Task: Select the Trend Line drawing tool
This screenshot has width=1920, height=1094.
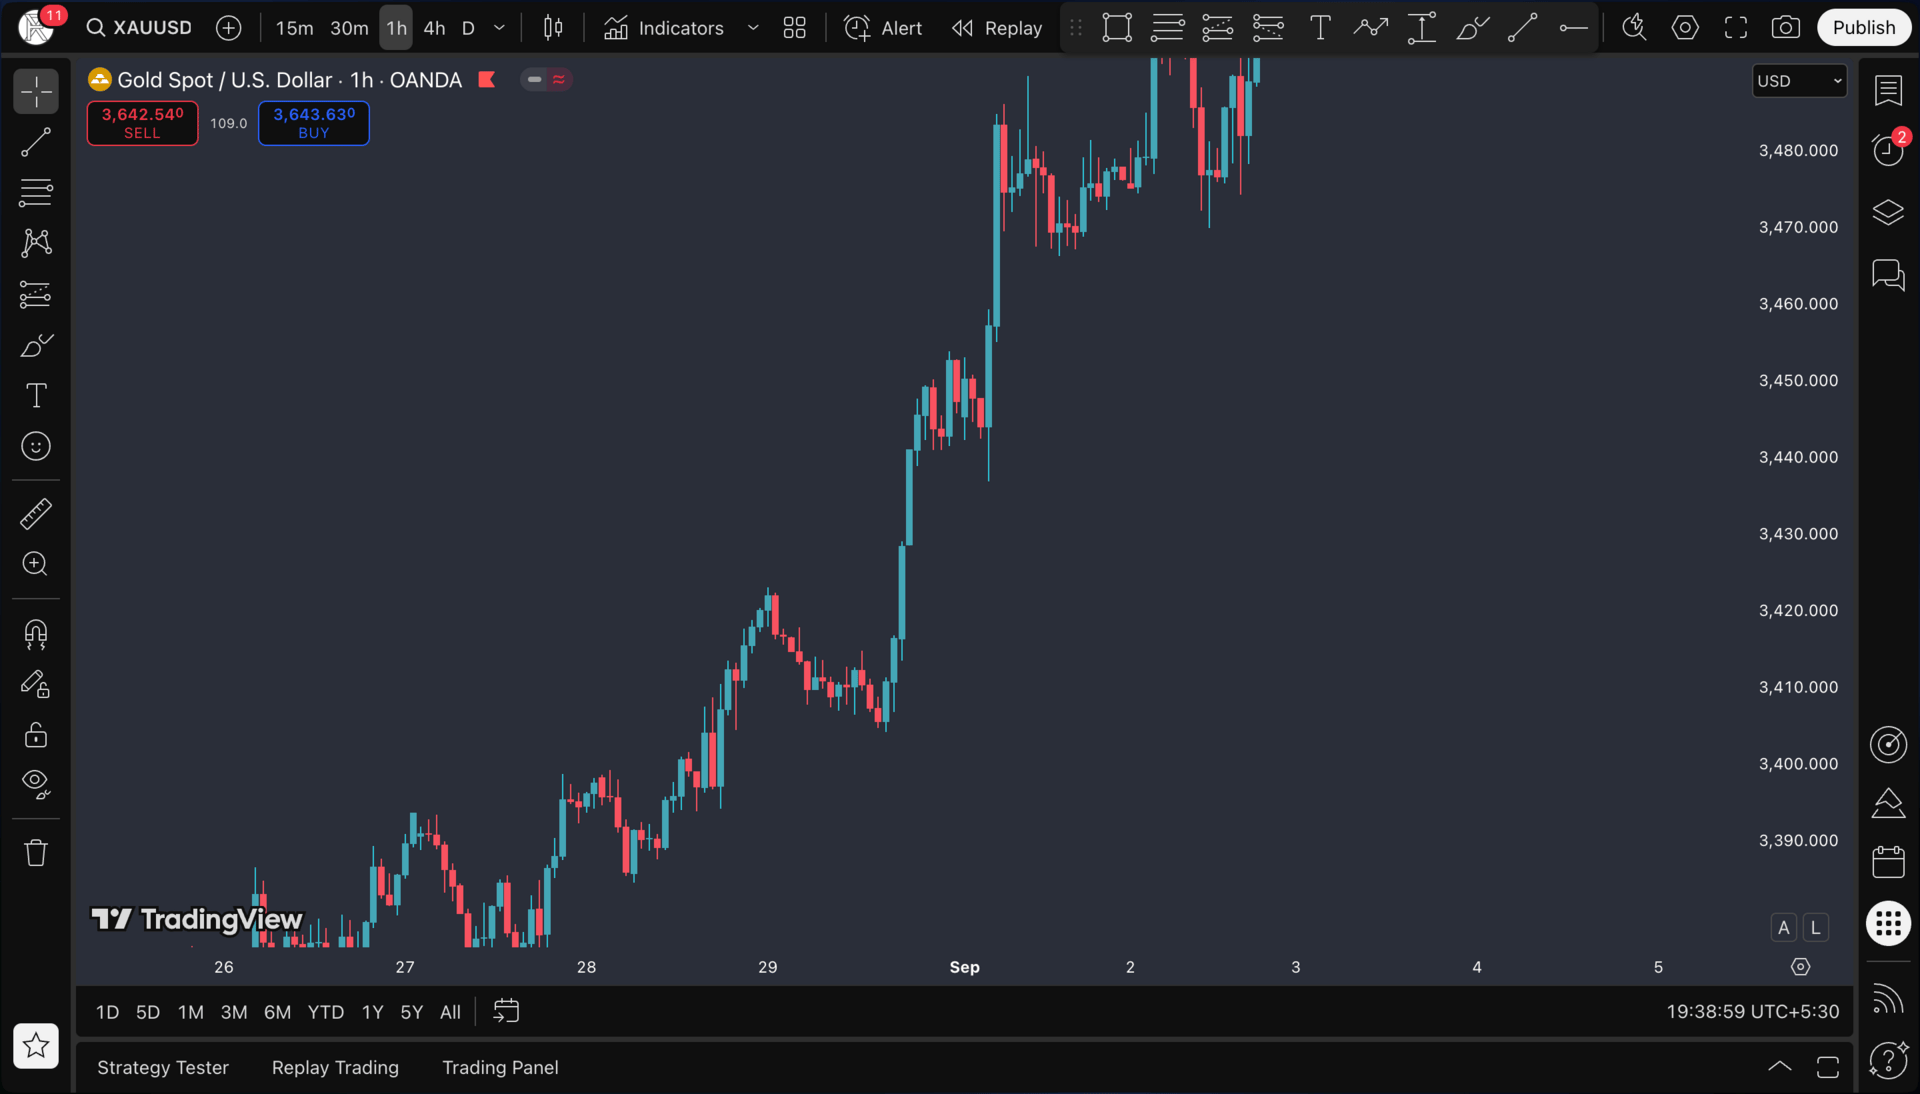Action: (x=36, y=142)
